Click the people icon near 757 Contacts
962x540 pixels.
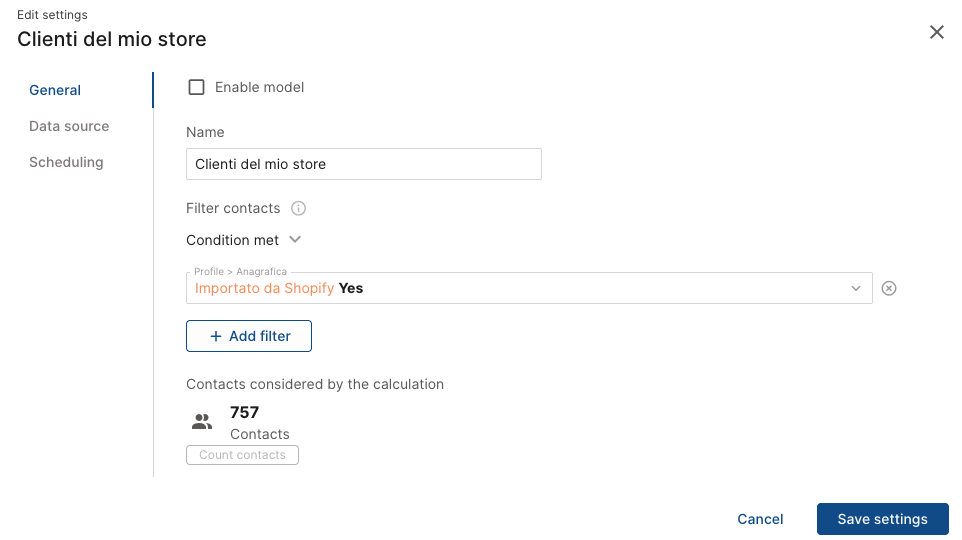coord(202,422)
